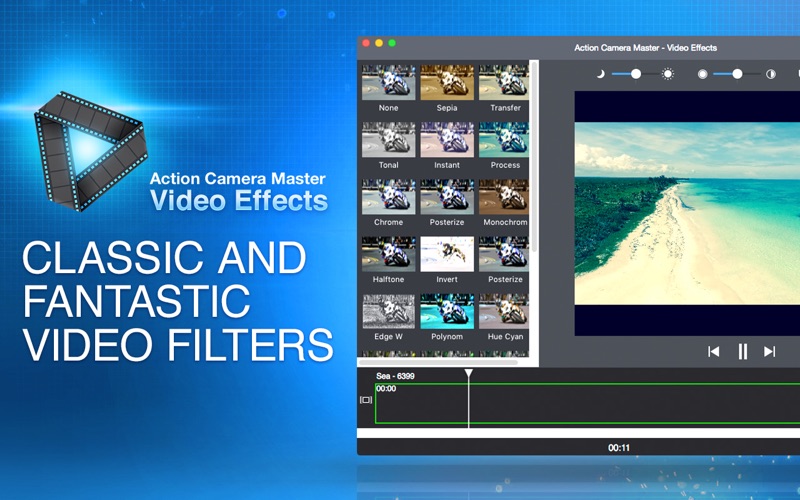
Task: Apply the Monochrom filter
Action: (504, 196)
